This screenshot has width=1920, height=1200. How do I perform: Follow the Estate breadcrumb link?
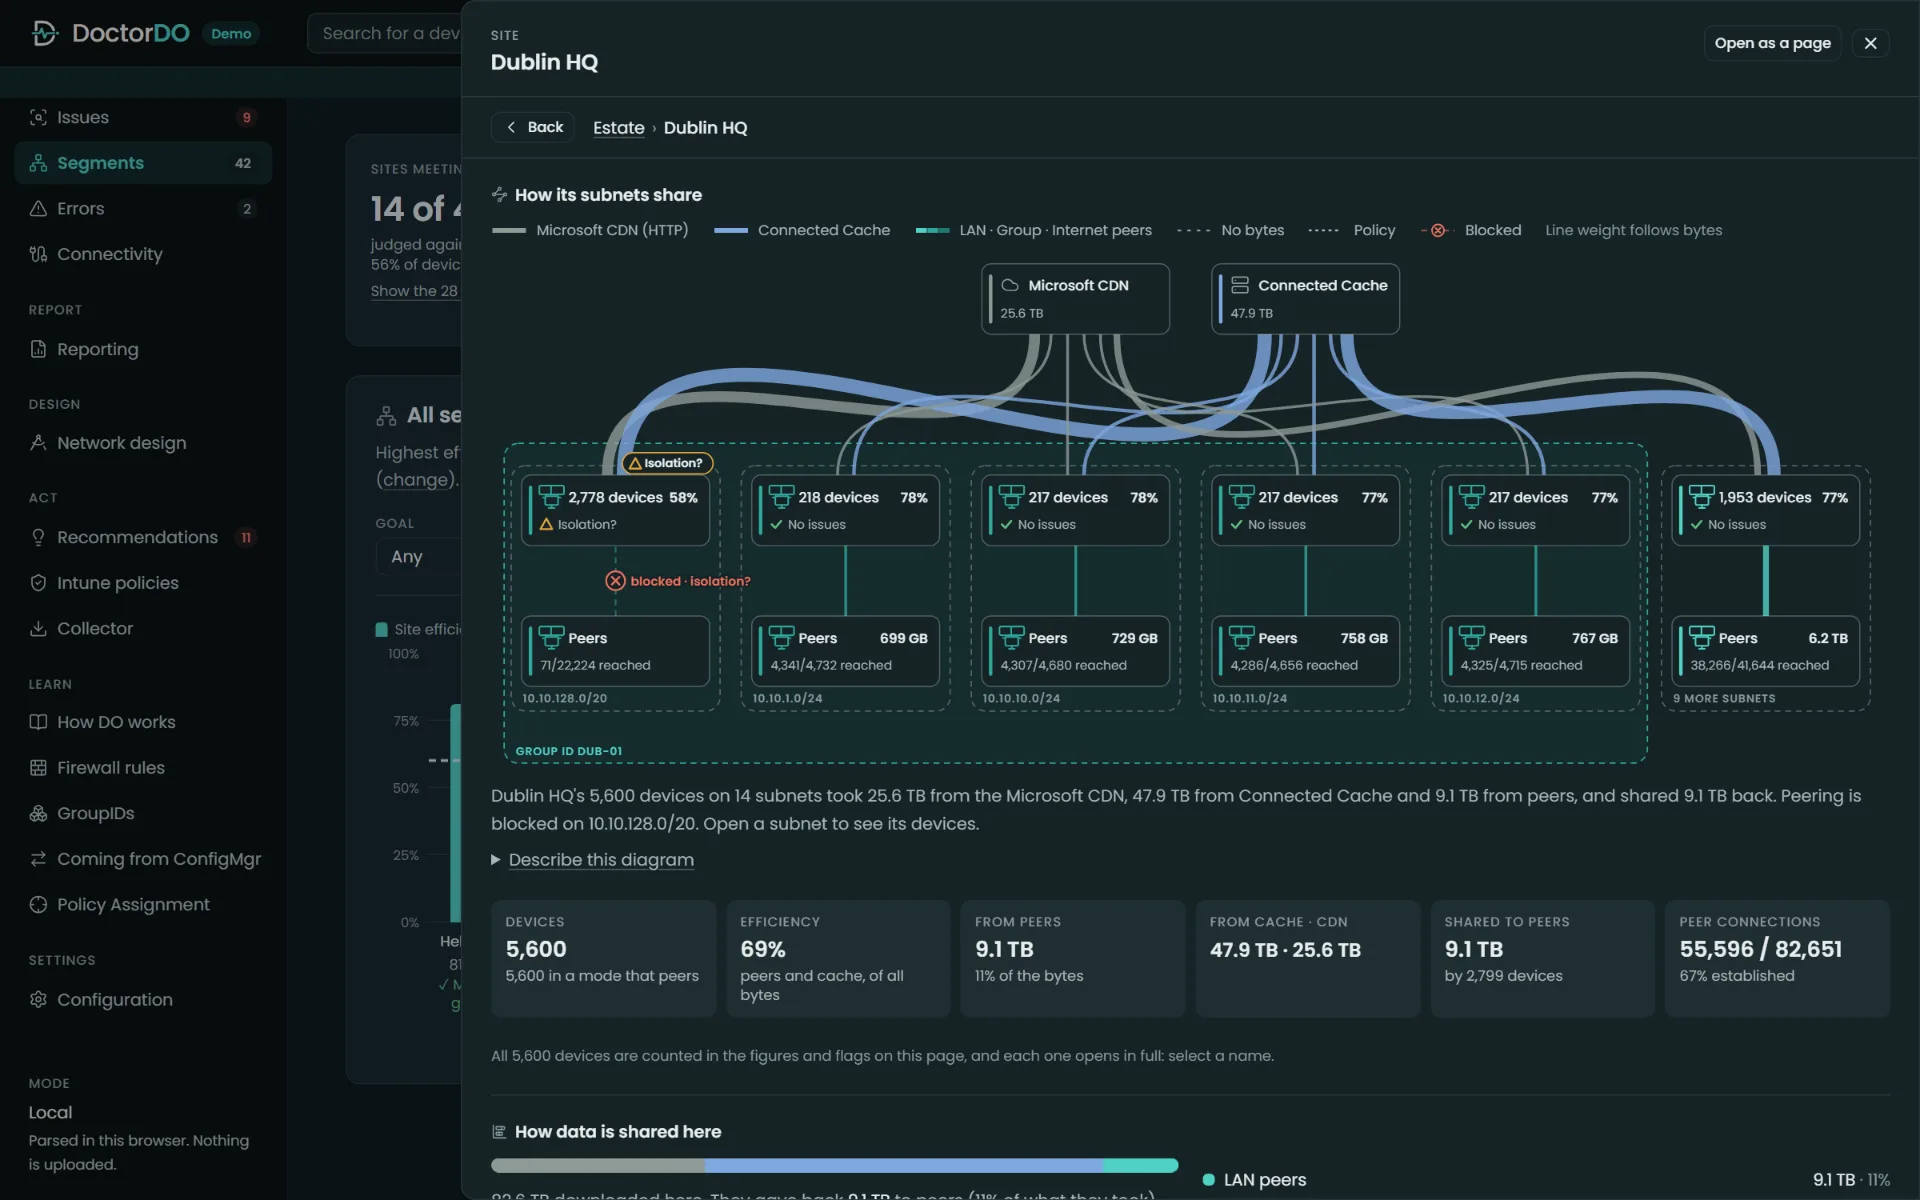pos(618,128)
